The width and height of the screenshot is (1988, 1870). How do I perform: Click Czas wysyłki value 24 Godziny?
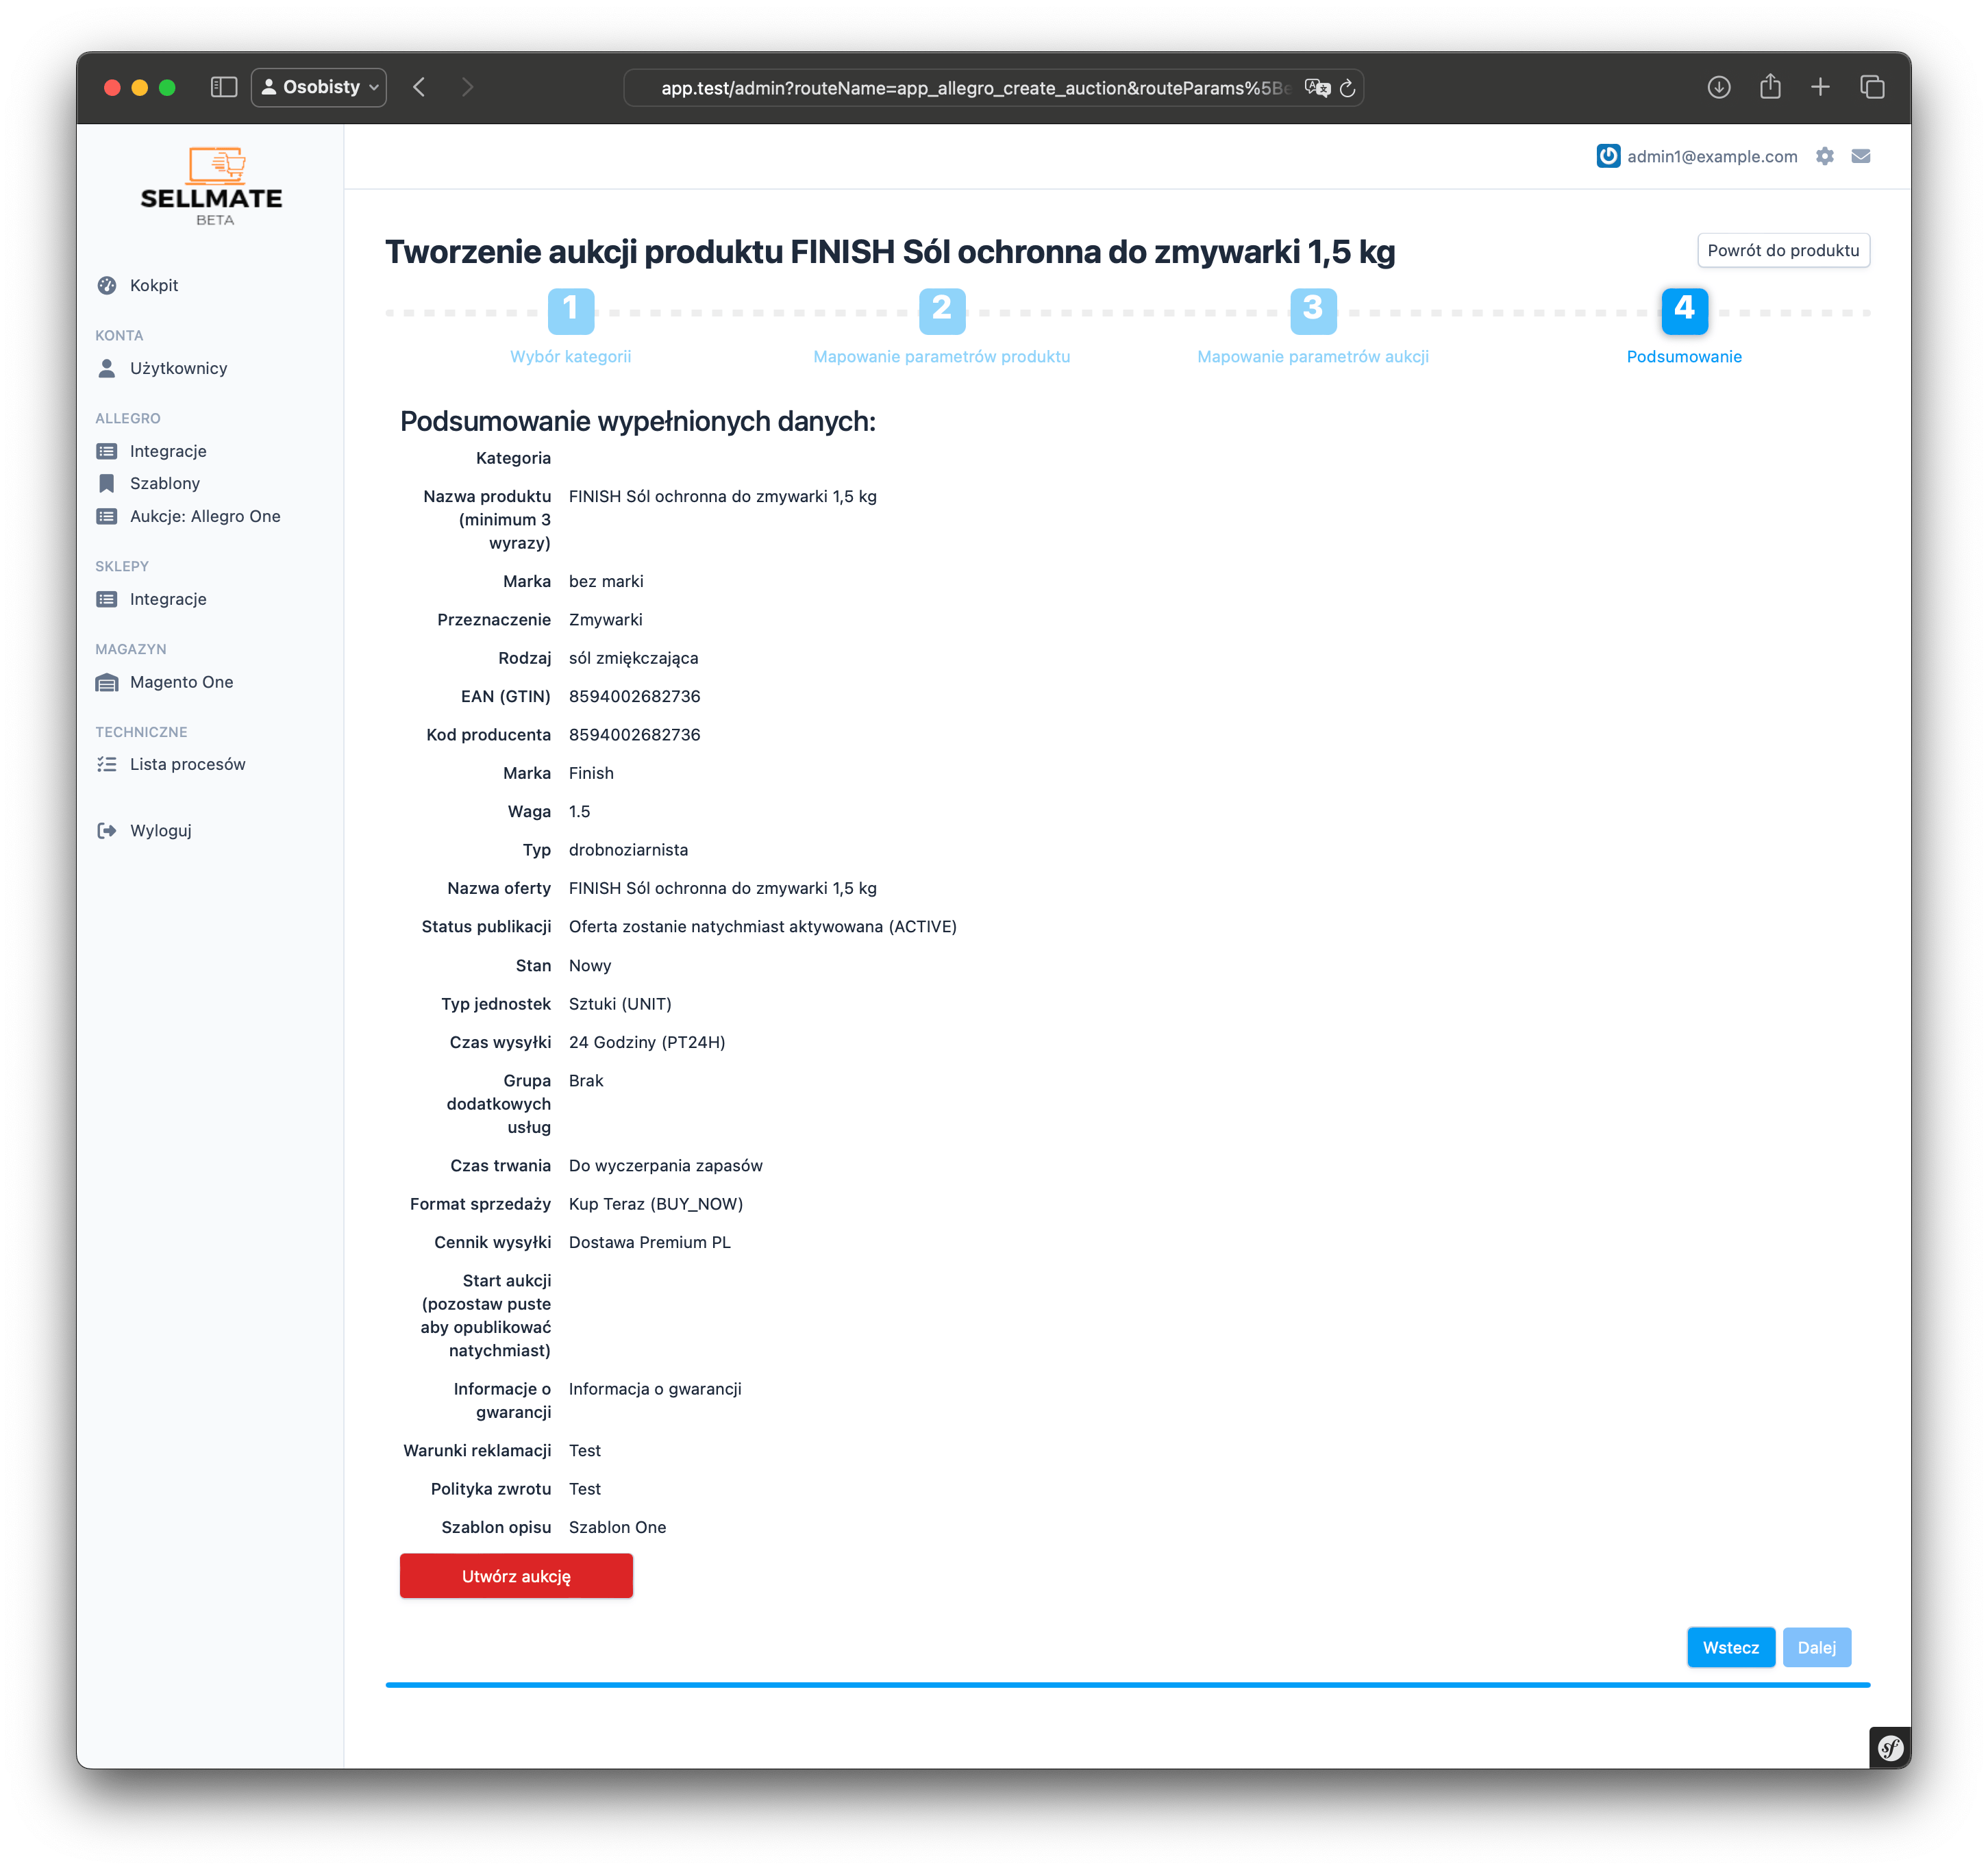click(647, 1042)
